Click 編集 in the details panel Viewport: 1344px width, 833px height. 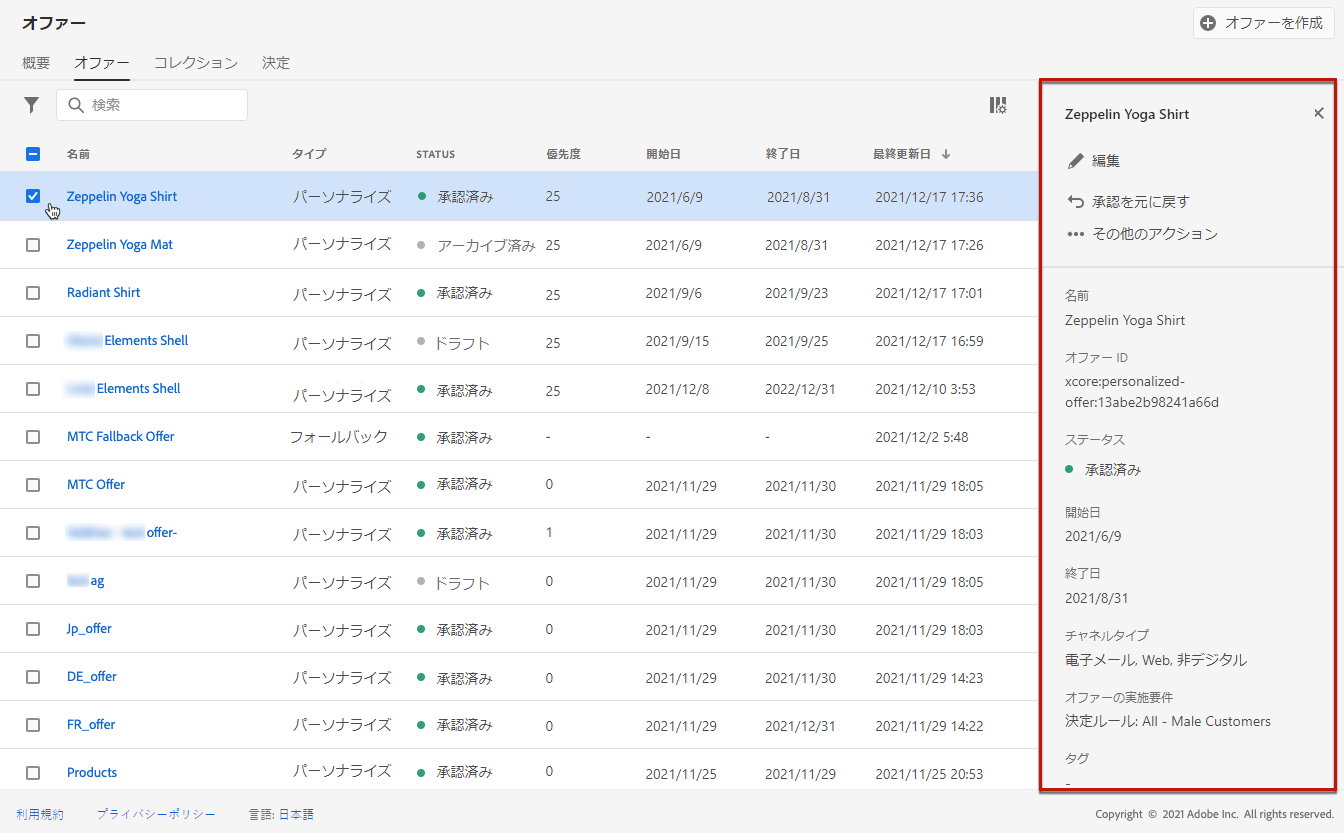[x=1106, y=161]
